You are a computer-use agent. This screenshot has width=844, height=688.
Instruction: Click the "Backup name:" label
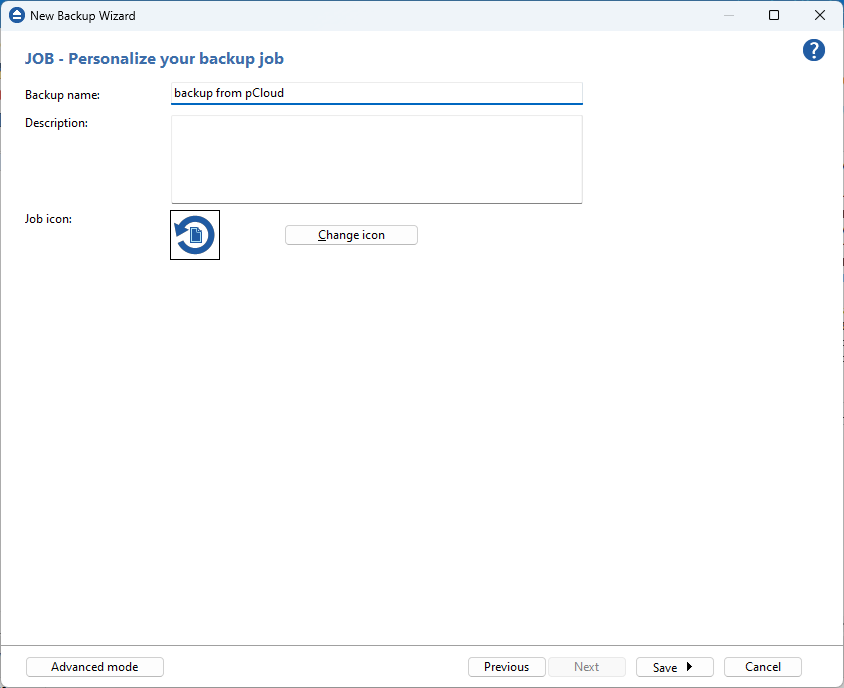point(63,95)
